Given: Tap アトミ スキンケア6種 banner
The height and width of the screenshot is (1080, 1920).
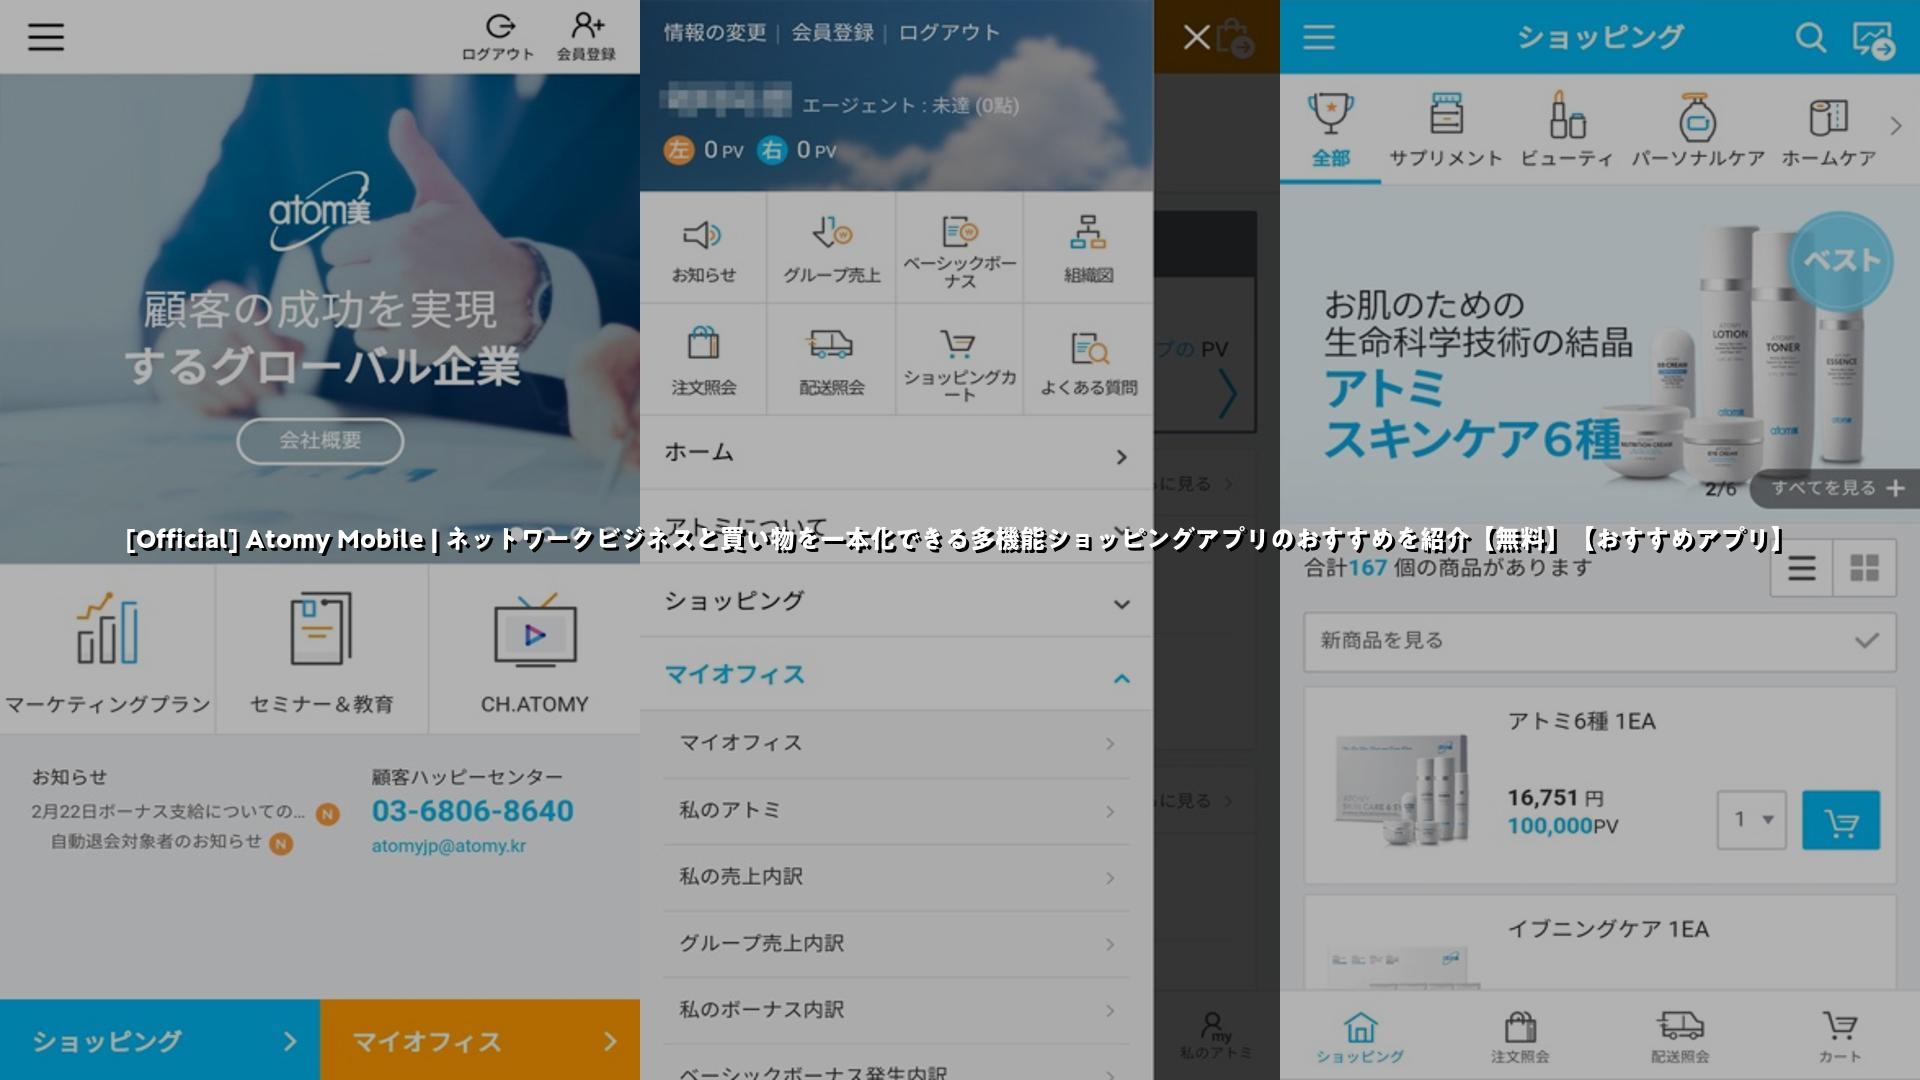Looking at the screenshot, I should (x=1600, y=353).
